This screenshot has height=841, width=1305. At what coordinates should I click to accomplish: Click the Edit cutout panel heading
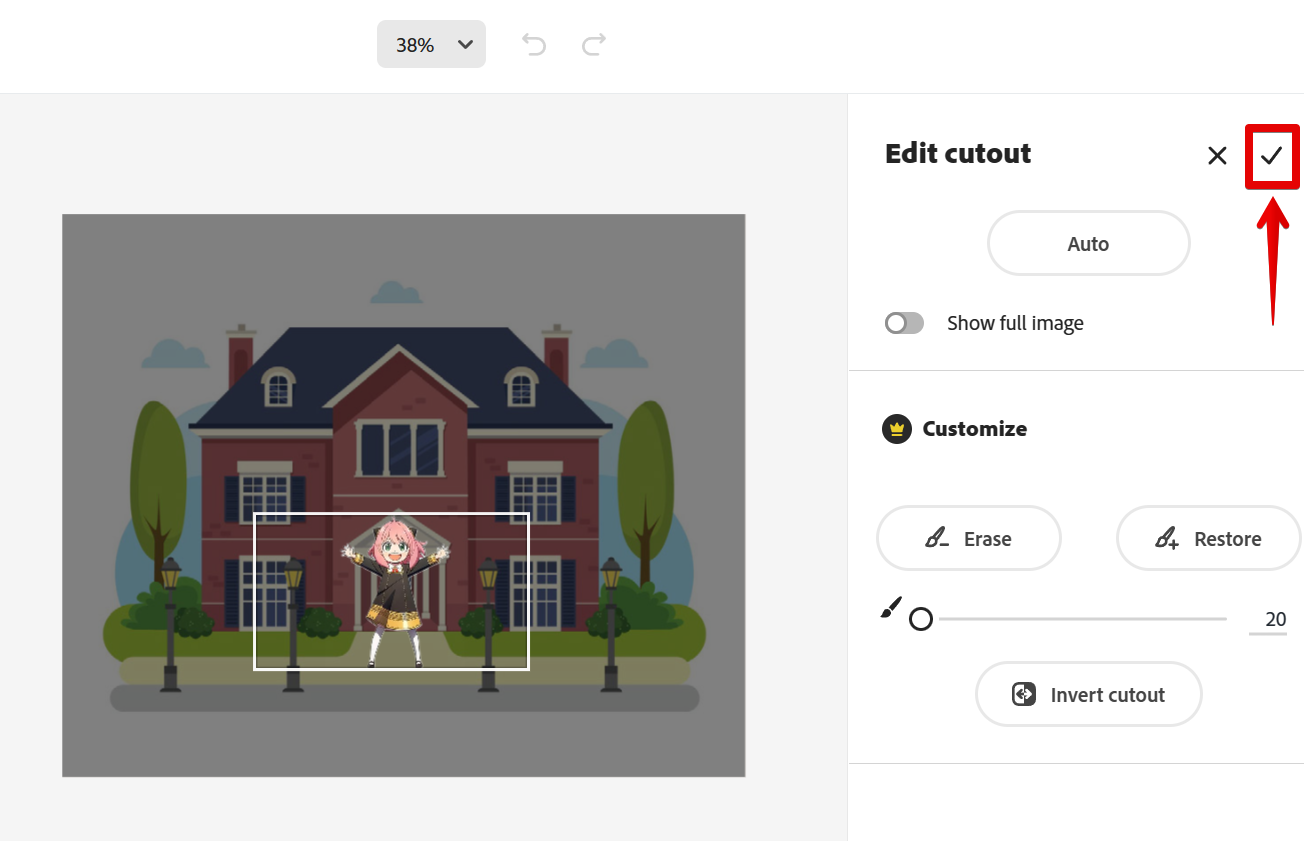(958, 154)
